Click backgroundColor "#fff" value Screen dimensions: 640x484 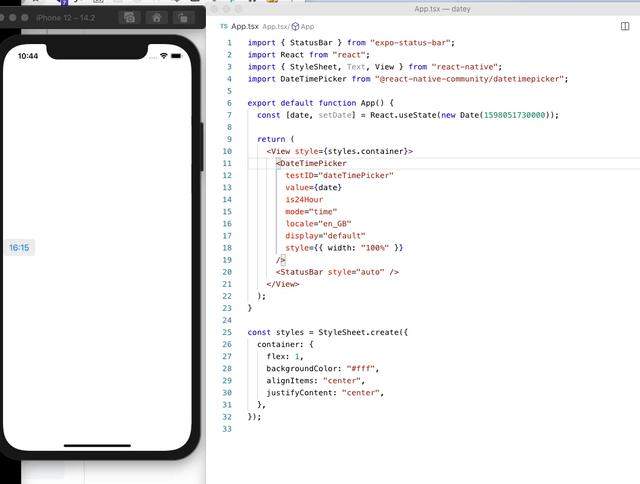pos(361,369)
